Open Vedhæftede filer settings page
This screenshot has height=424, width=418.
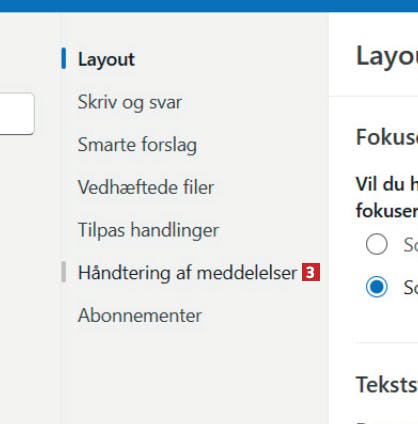146,187
